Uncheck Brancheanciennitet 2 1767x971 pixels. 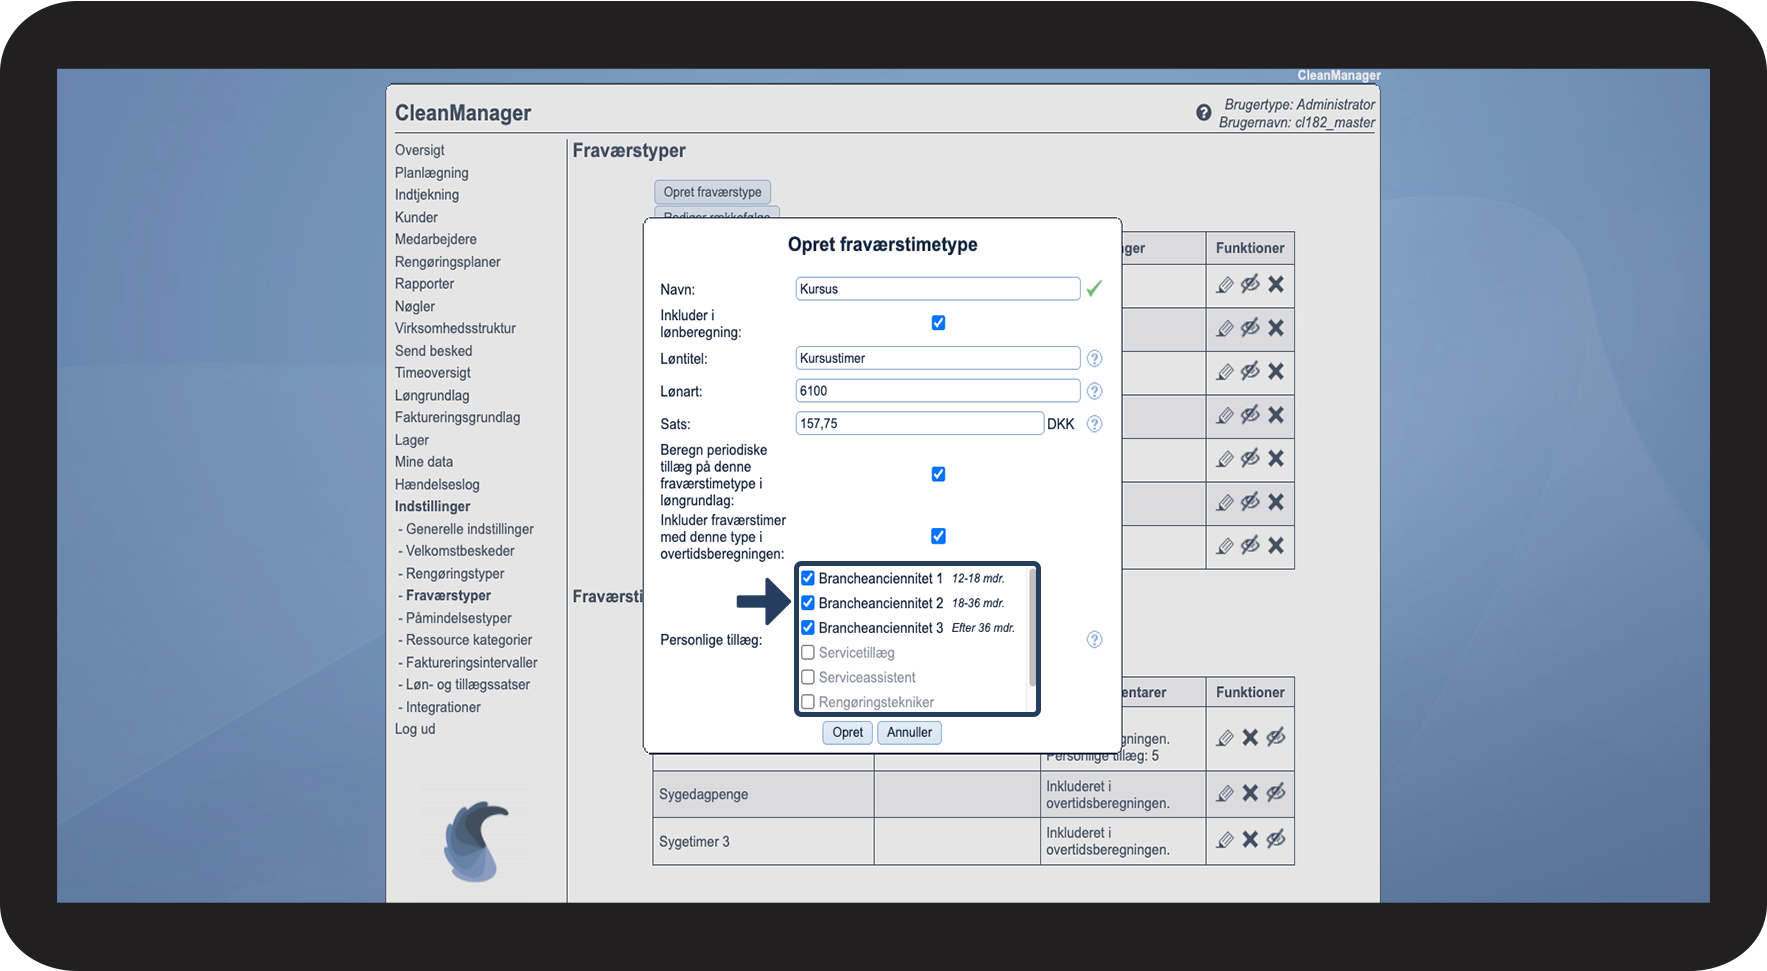click(x=808, y=603)
